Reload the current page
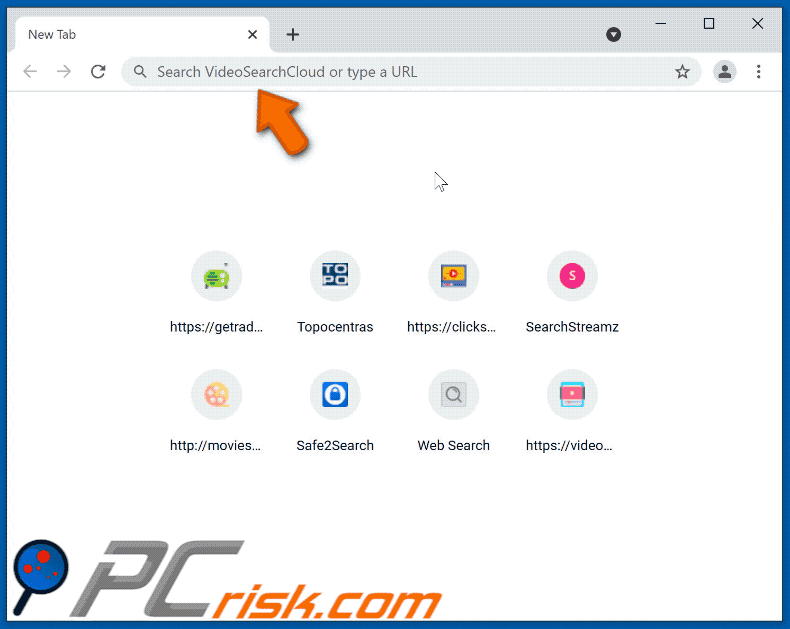This screenshot has width=790, height=629. click(98, 72)
